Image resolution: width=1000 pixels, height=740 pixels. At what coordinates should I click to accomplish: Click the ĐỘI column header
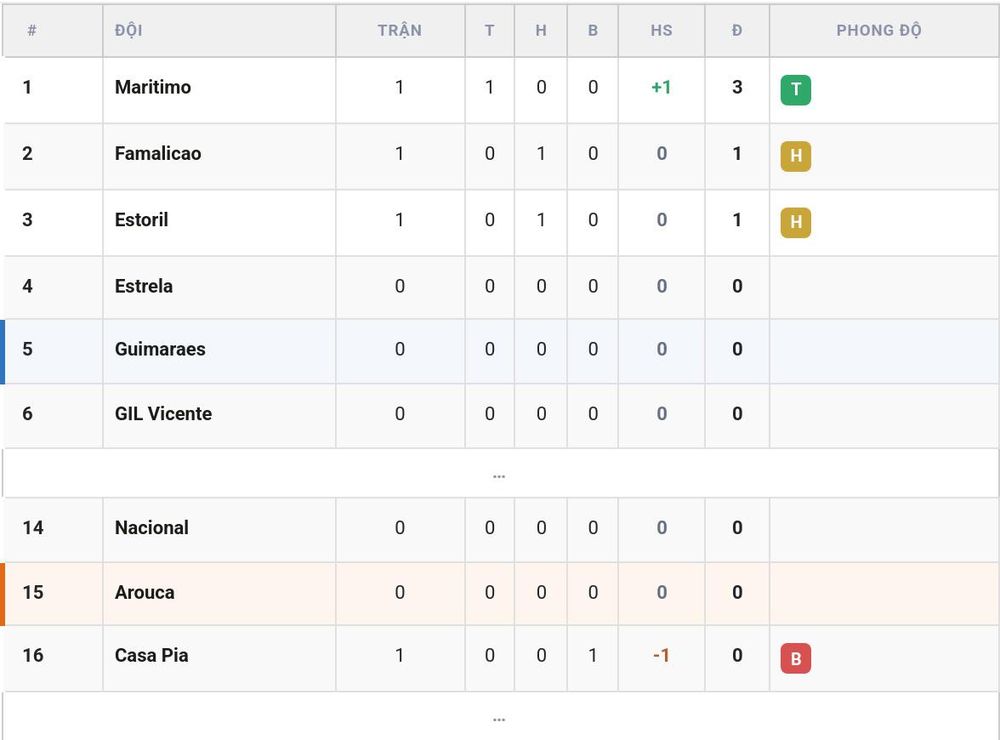[x=128, y=30]
